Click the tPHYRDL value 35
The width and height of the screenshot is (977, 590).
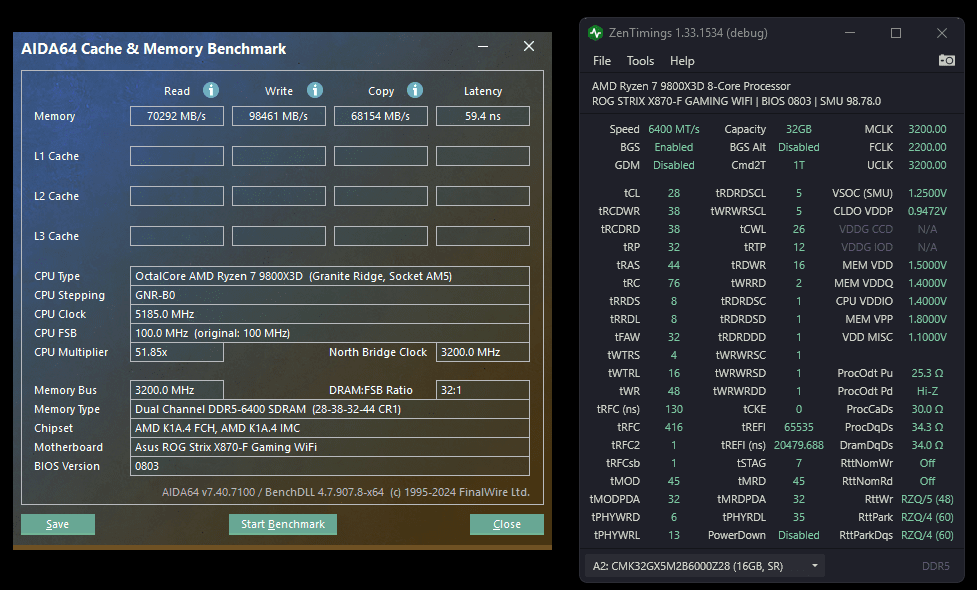(x=799, y=517)
